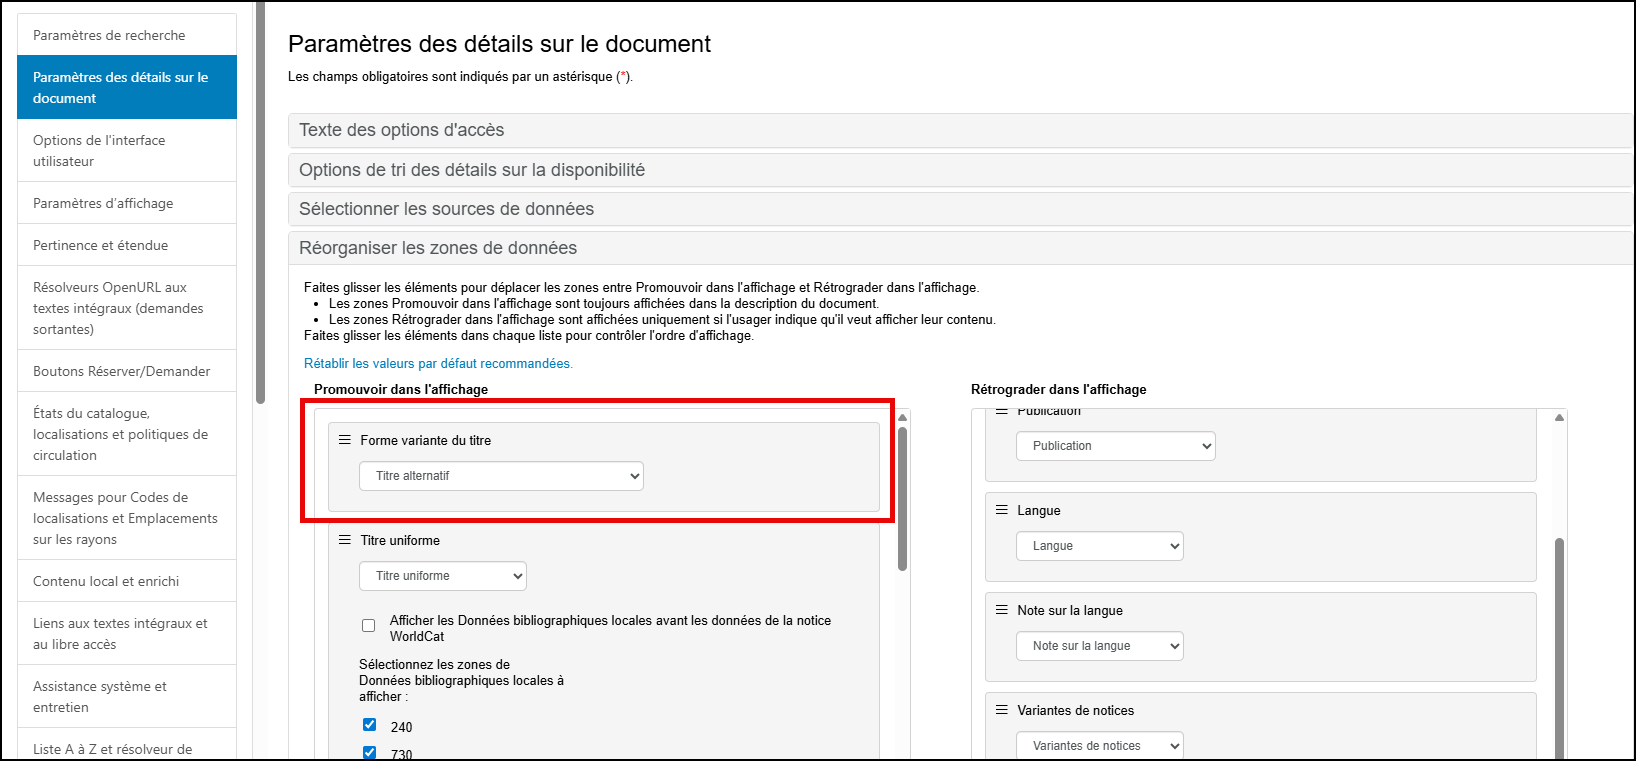1636x761 pixels.
Task: Click drag handle for Forme variante du titre
Action: click(x=345, y=440)
